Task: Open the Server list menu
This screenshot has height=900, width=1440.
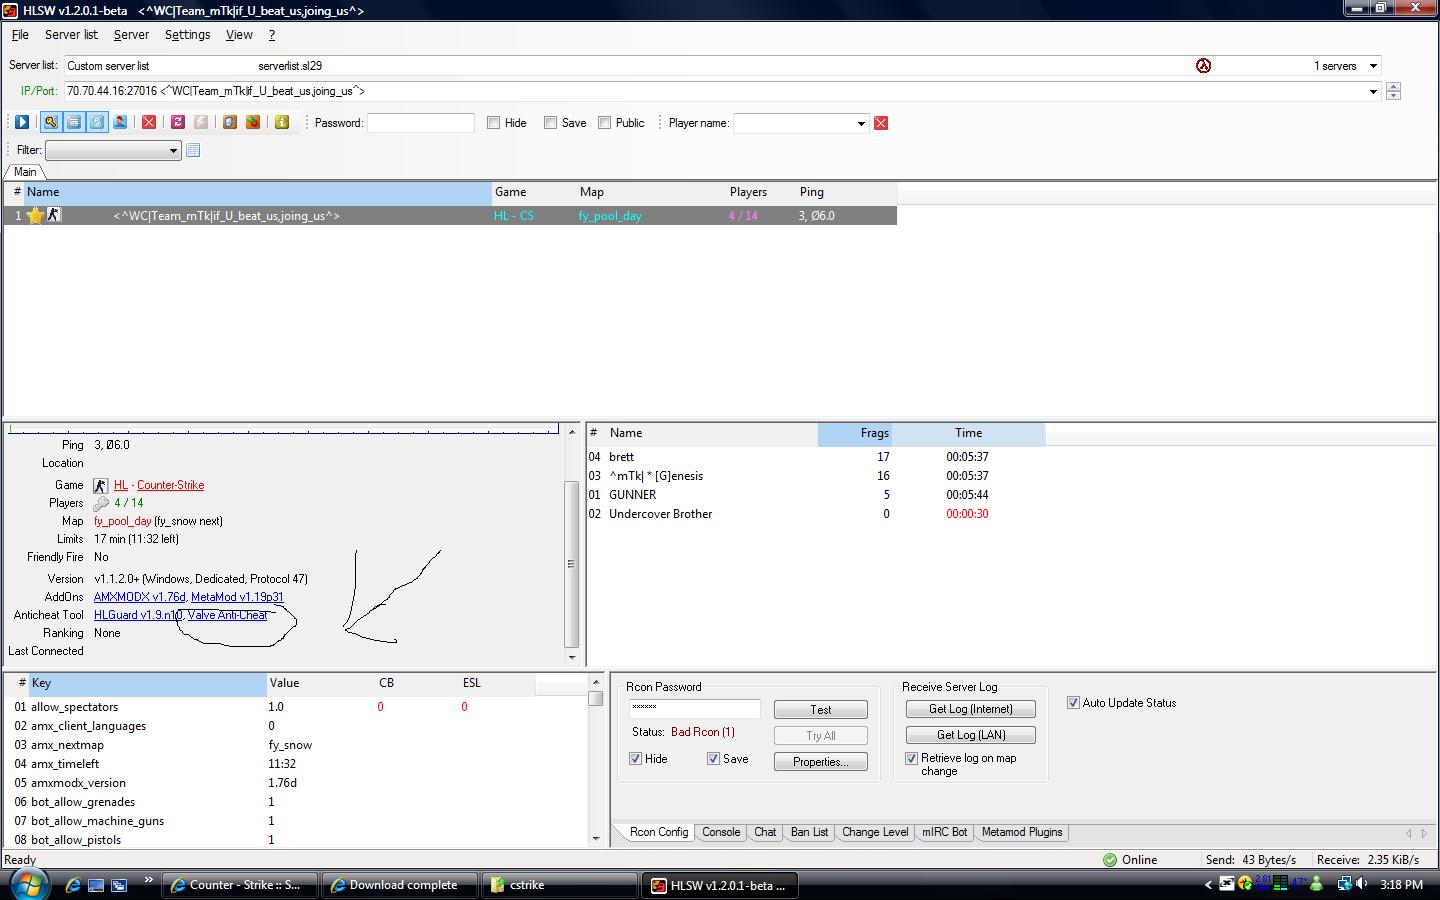Action: pyautogui.click(x=71, y=35)
